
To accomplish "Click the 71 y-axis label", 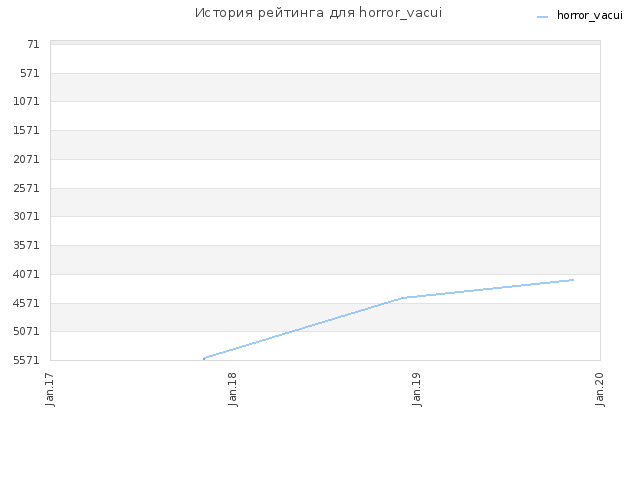I will [x=33, y=44].
